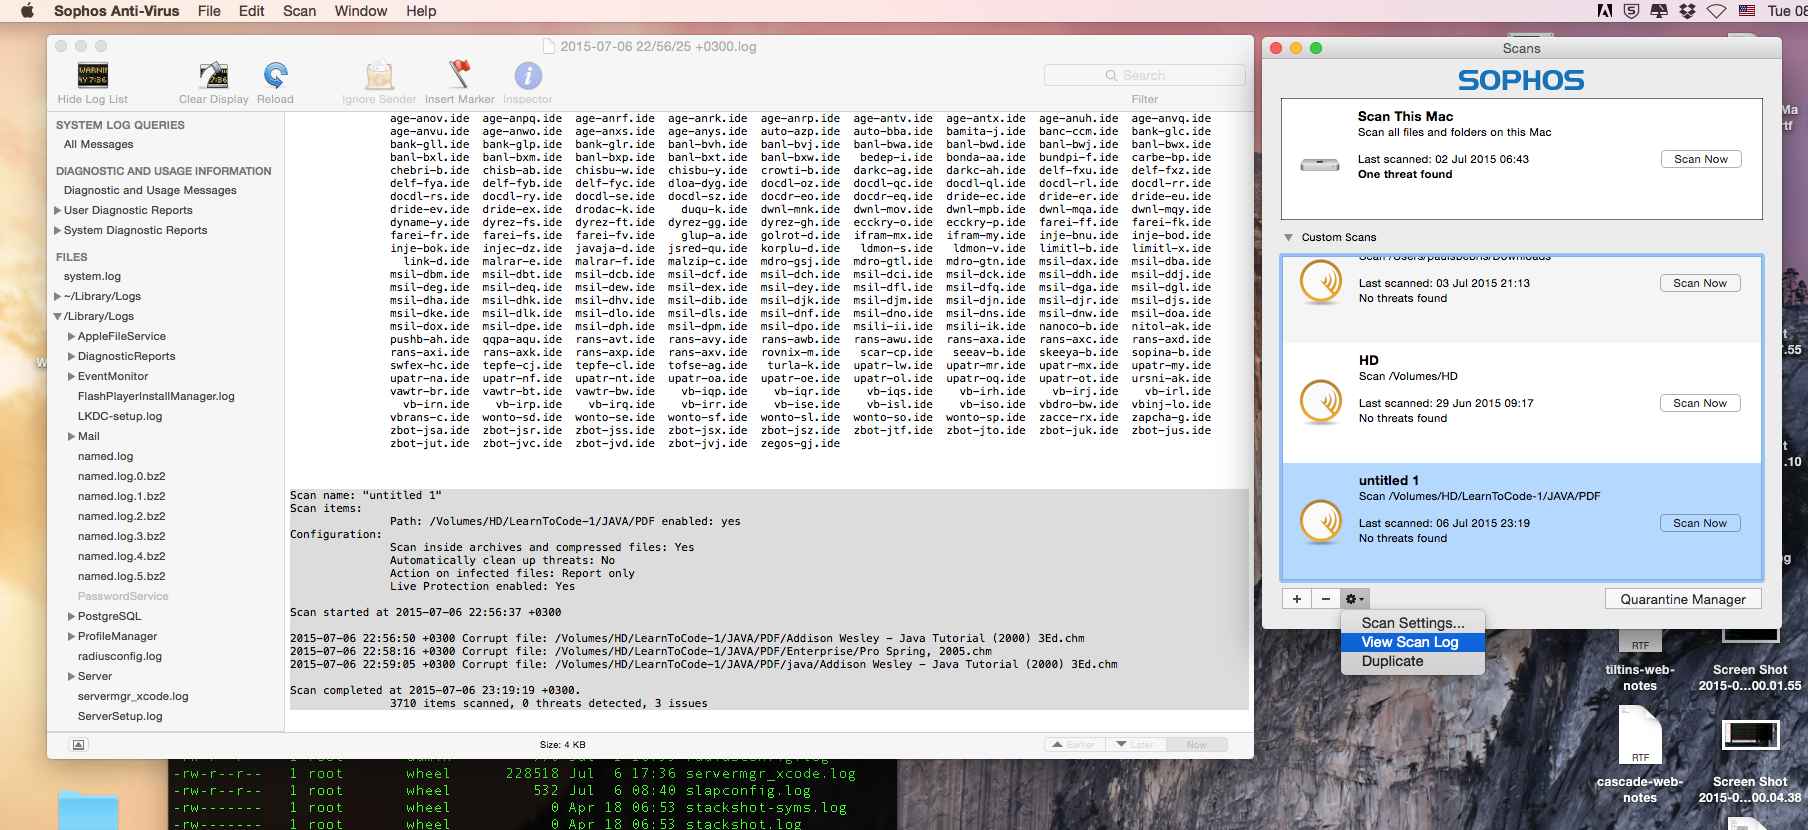Expand the ProfileManager folder
Image resolution: width=1808 pixels, height=830 pixels.
pyautogui.click(x=72, y=636)
